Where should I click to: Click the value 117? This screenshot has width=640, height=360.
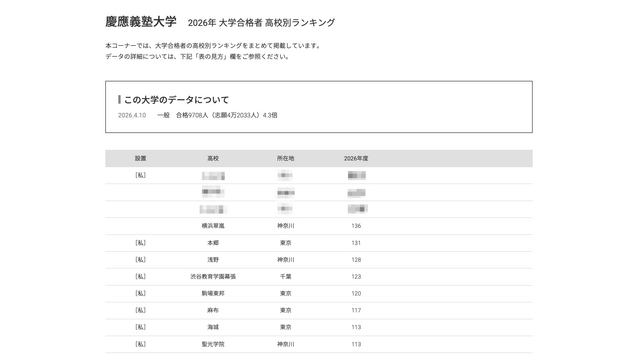click(x=356, y=310)
